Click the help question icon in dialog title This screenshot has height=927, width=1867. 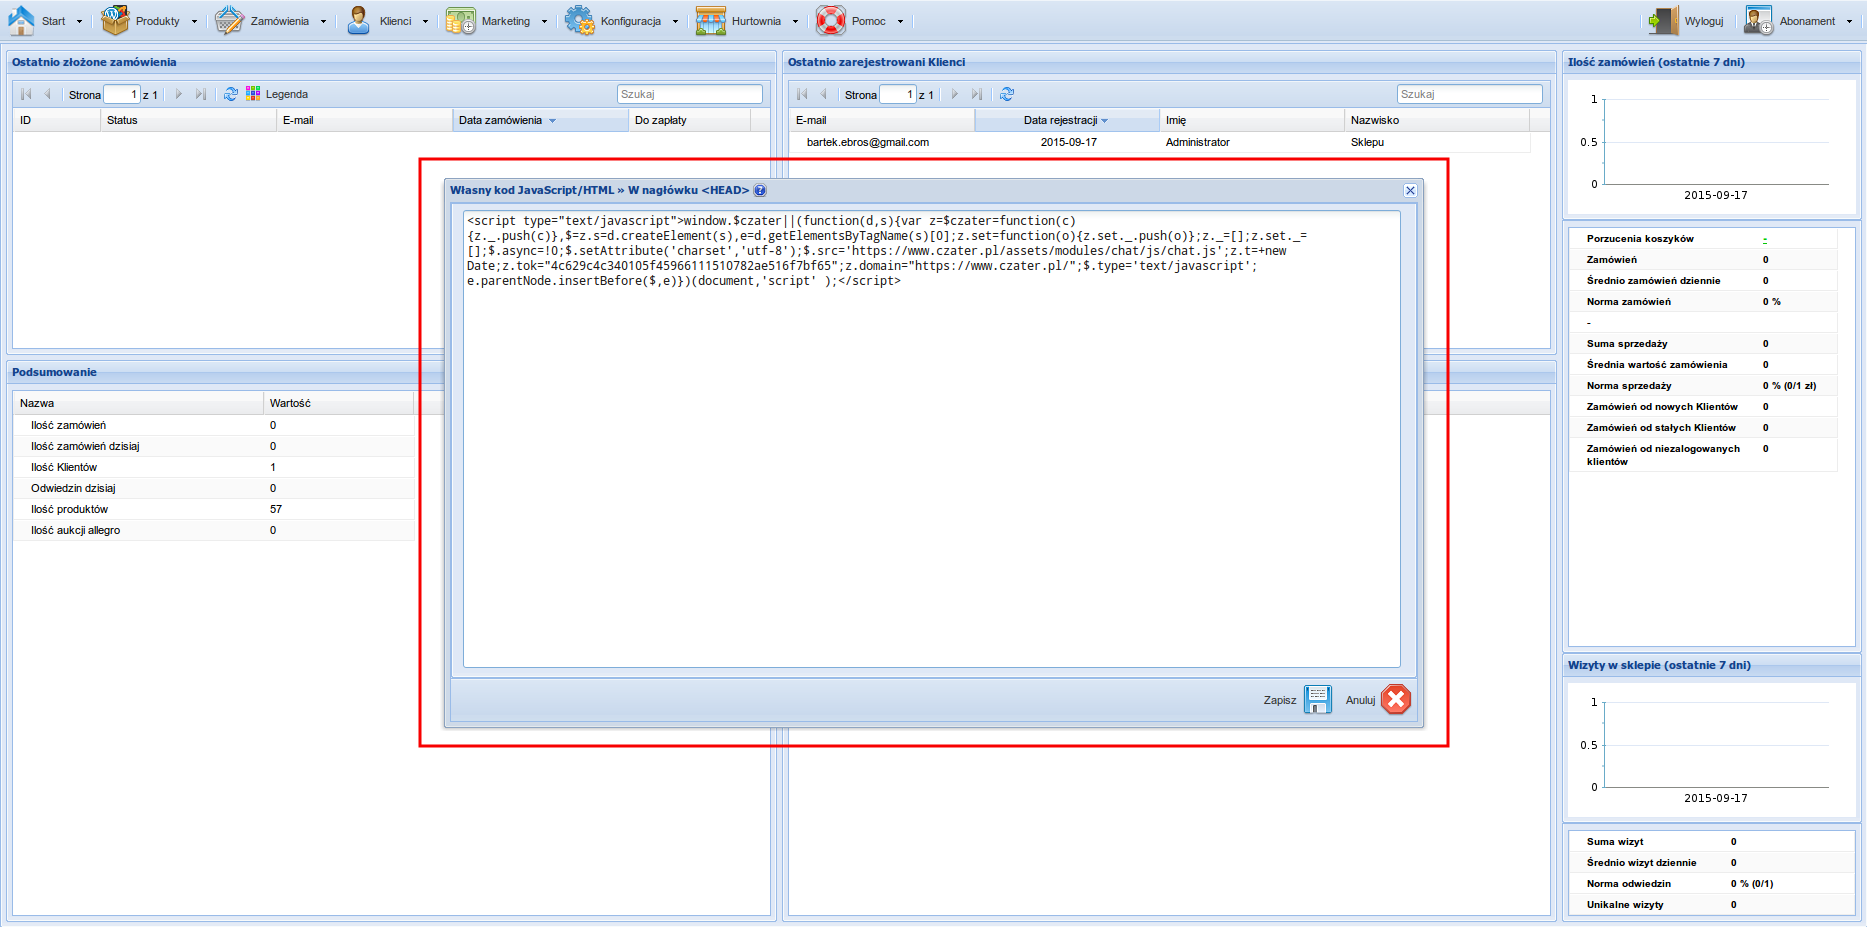pos(760,190)
